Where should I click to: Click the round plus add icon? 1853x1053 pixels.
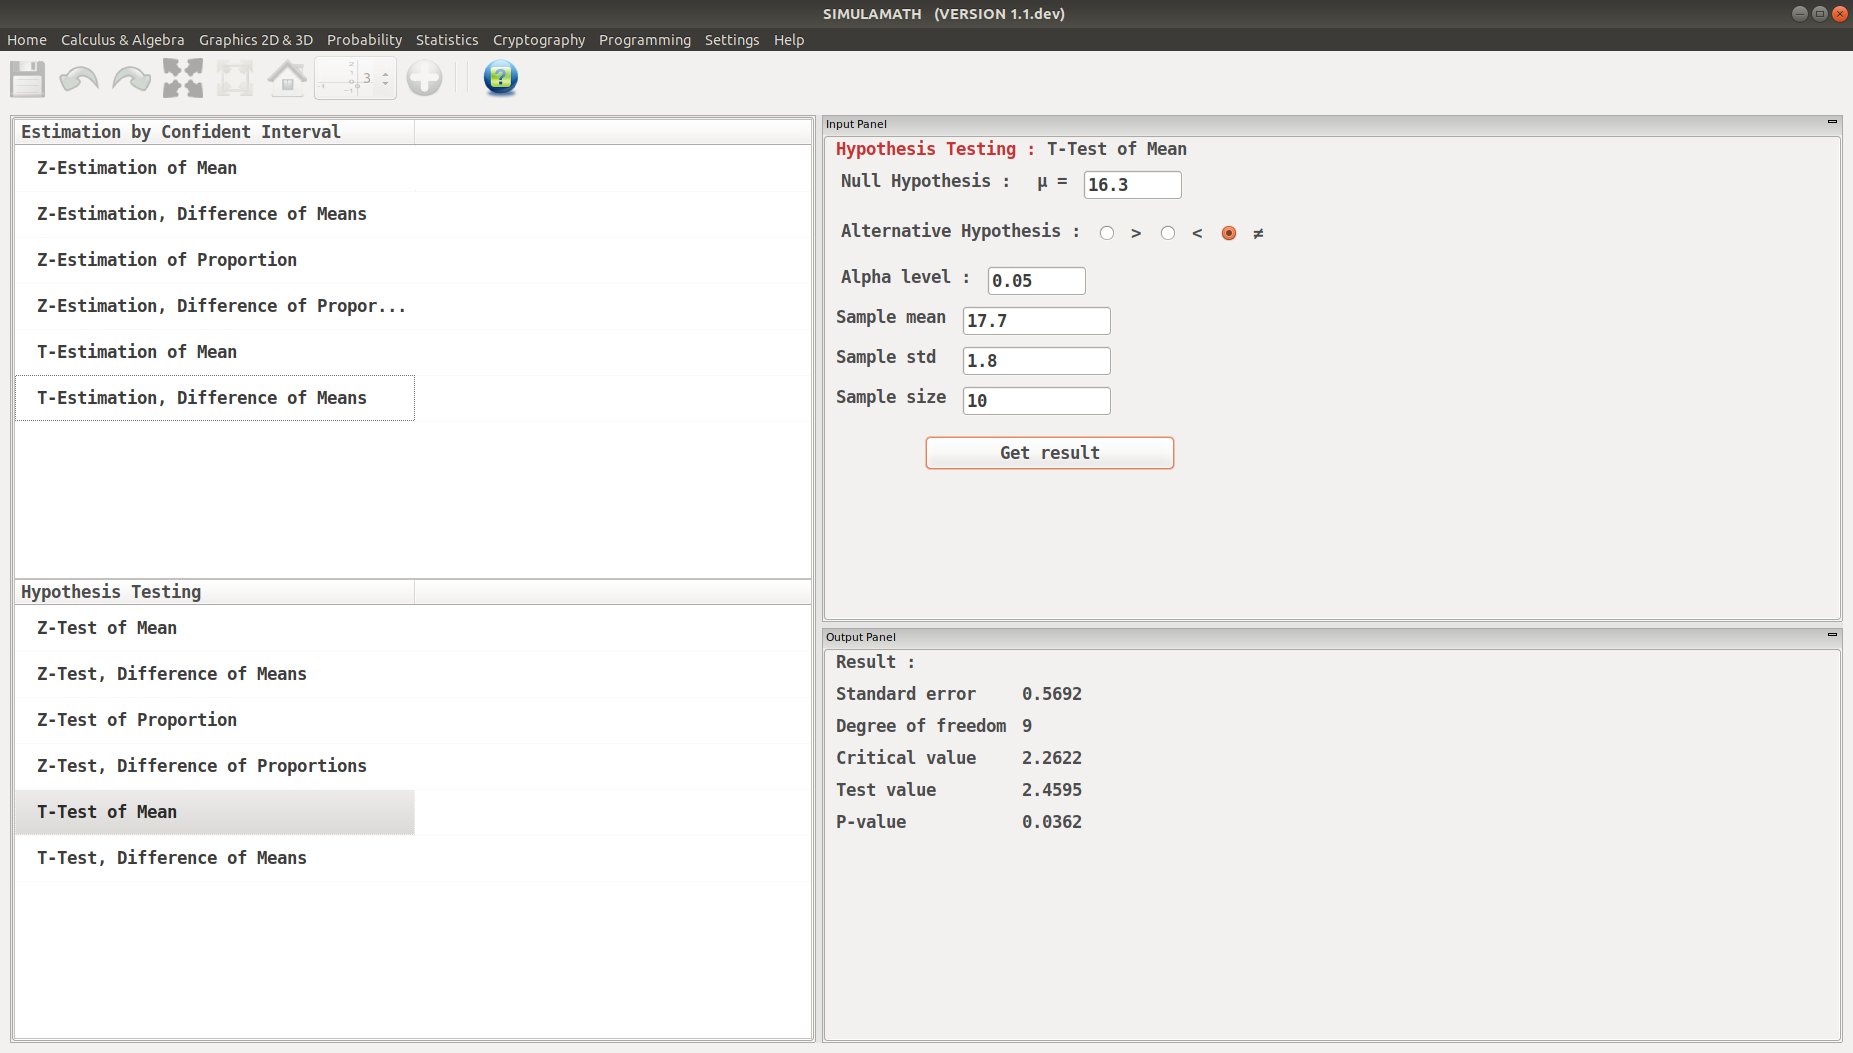click(425, 78)
